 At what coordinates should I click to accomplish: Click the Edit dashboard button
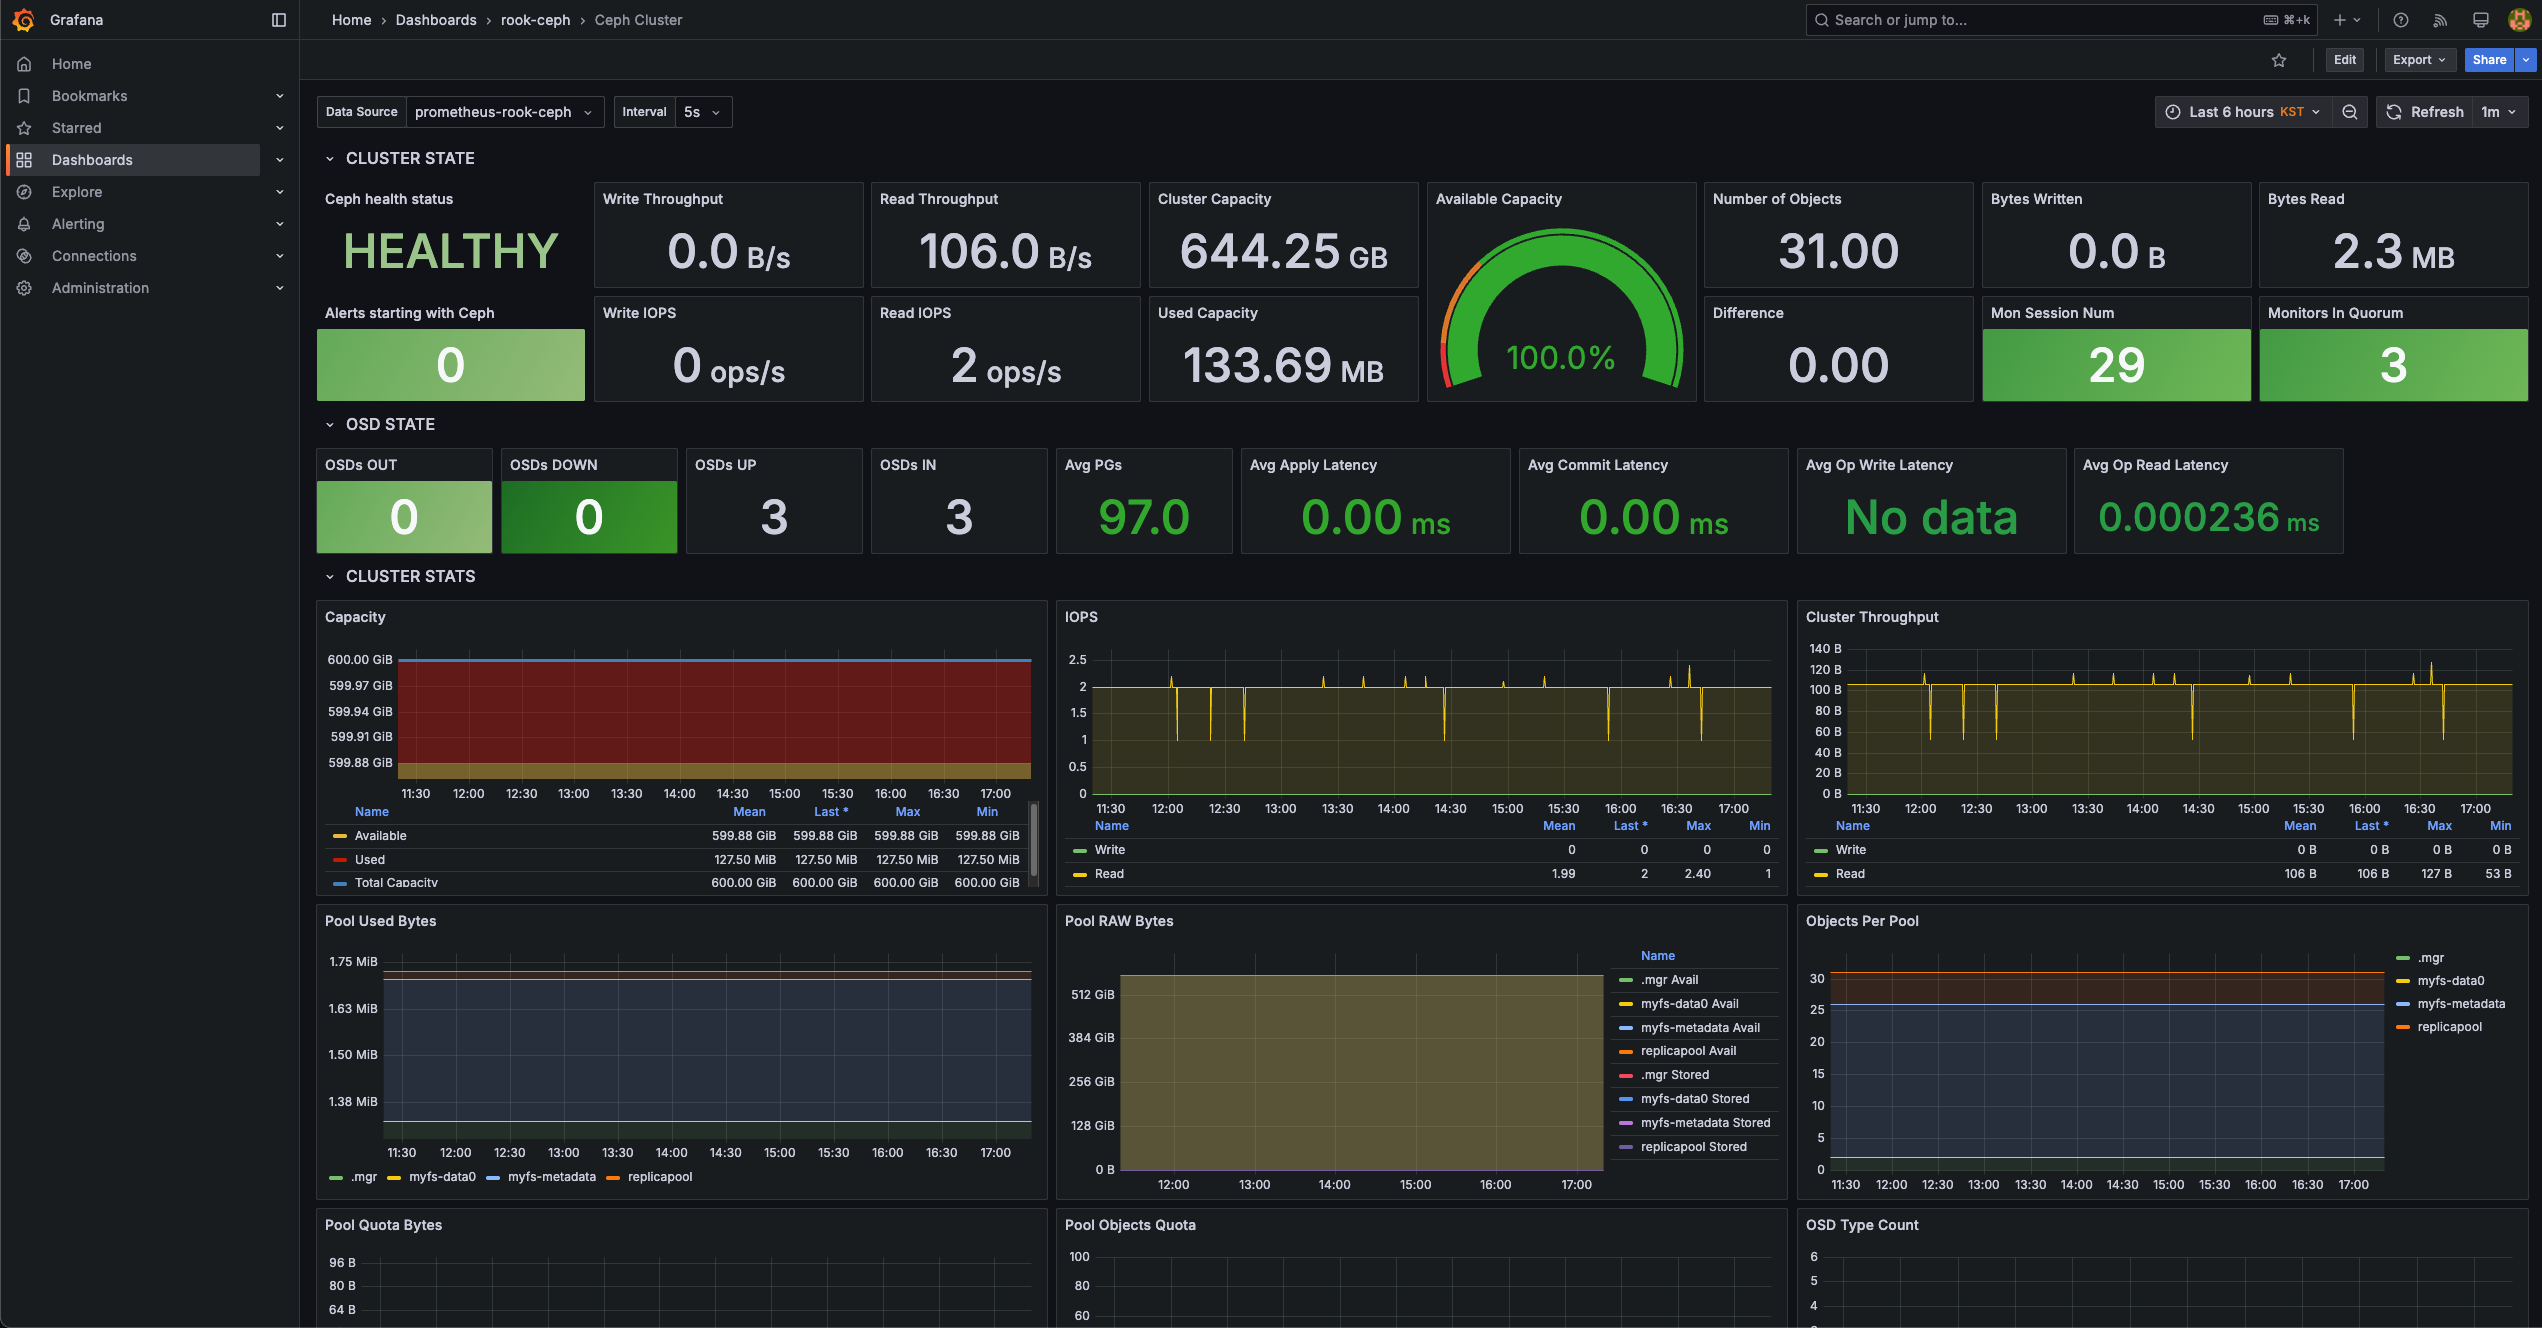(2344, 60)
